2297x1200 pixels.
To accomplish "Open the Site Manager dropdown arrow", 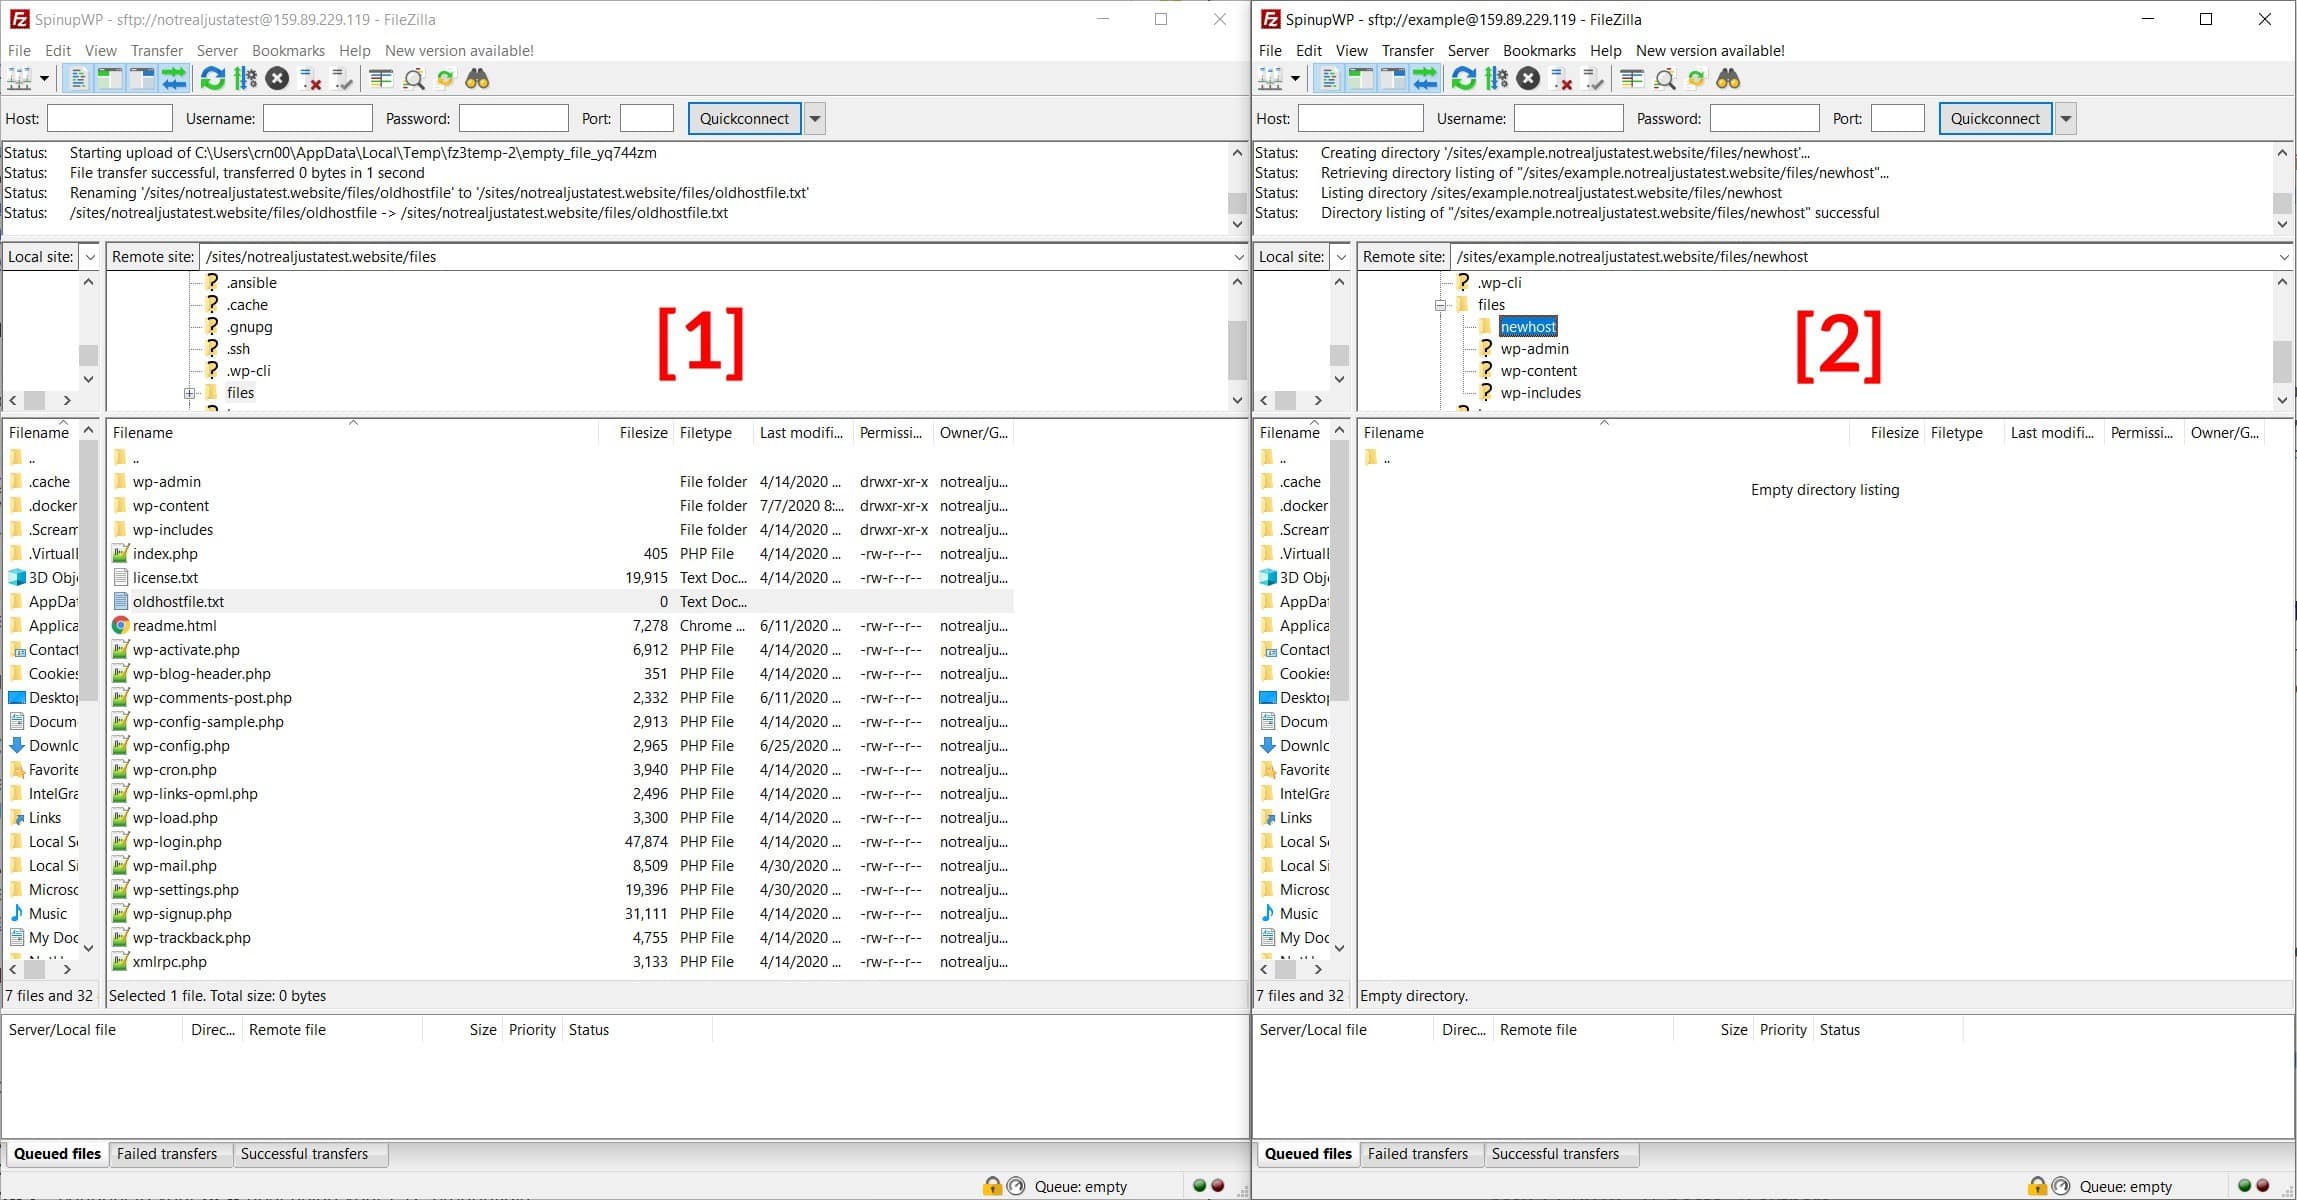I will (45, 78).
